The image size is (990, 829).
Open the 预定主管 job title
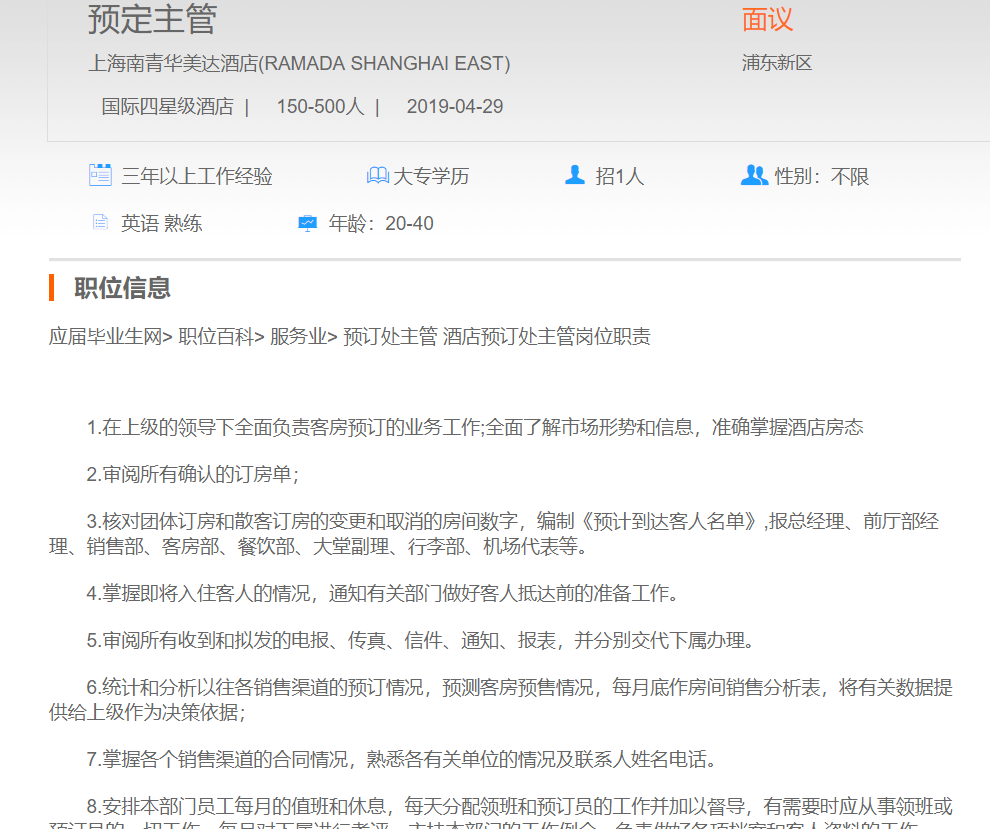click(152, 19)
